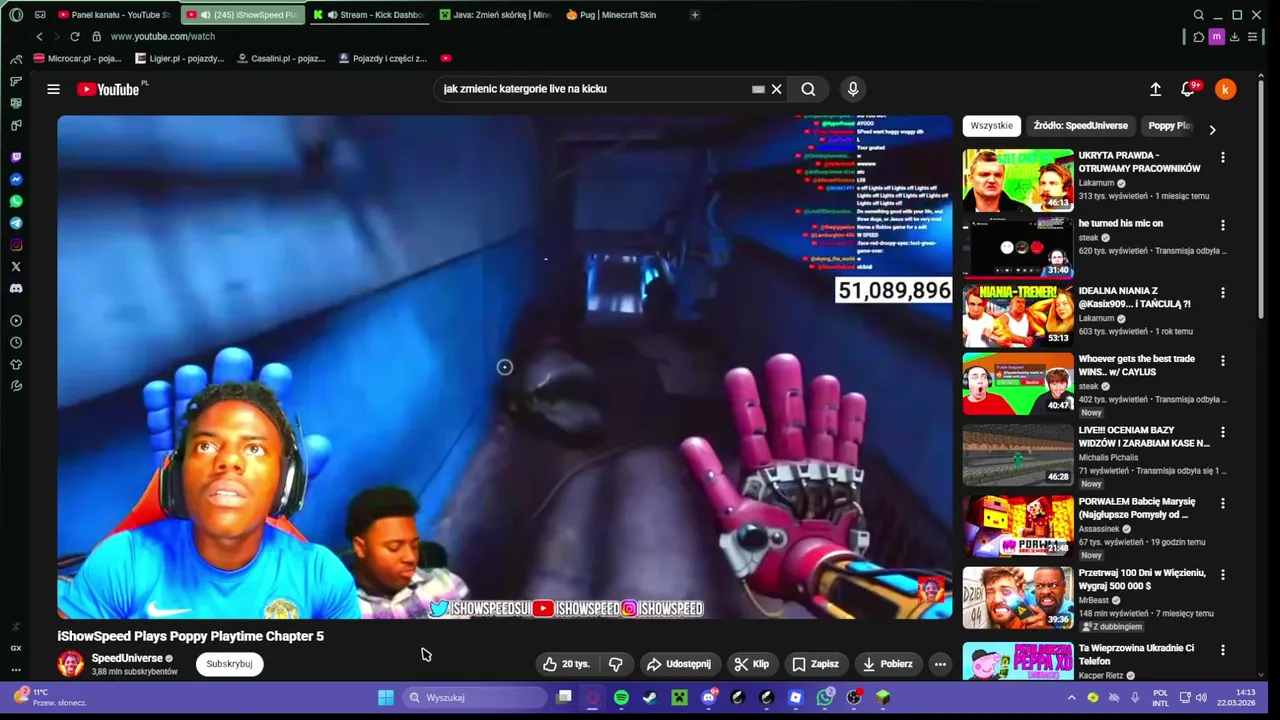Share the video via Udostępnij

[679, 664]
